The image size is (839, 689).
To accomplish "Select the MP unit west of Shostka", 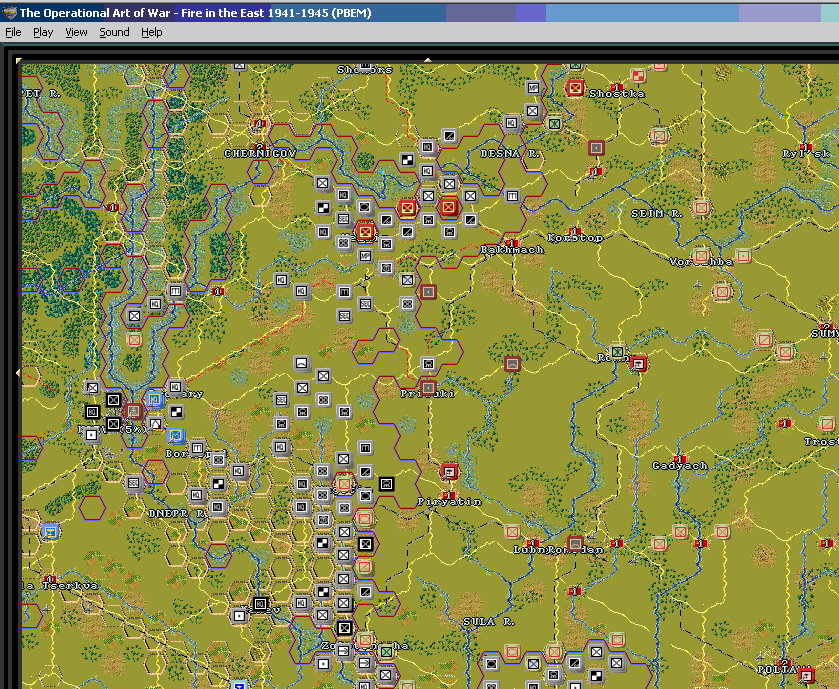I will click(x=533, y=88).
